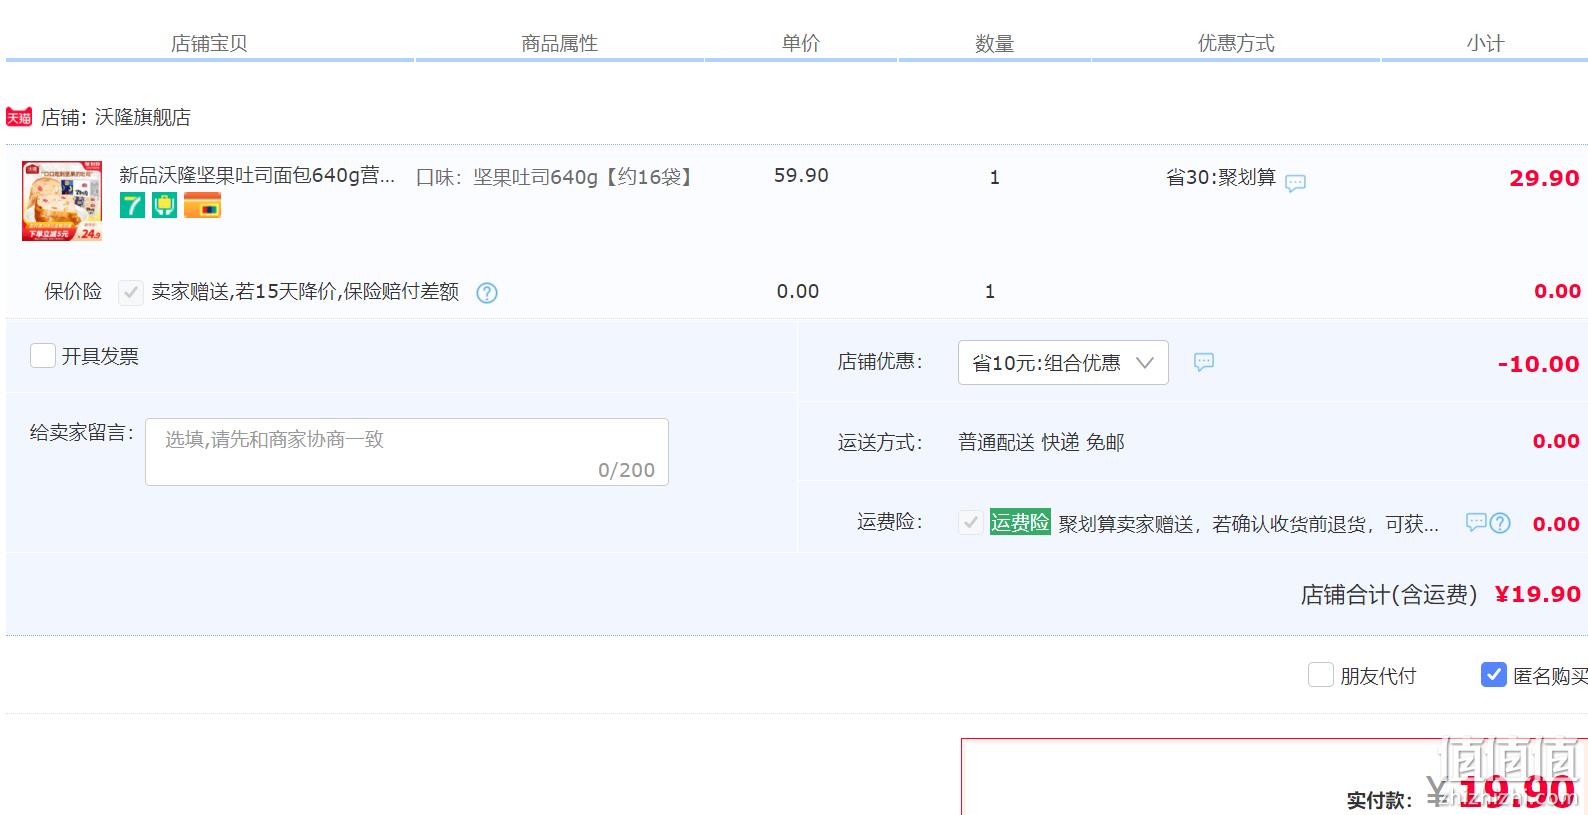1588x815 pixels.
Task: Click the -10.00 shop discount amount
Action: [x=1538, y=364]
